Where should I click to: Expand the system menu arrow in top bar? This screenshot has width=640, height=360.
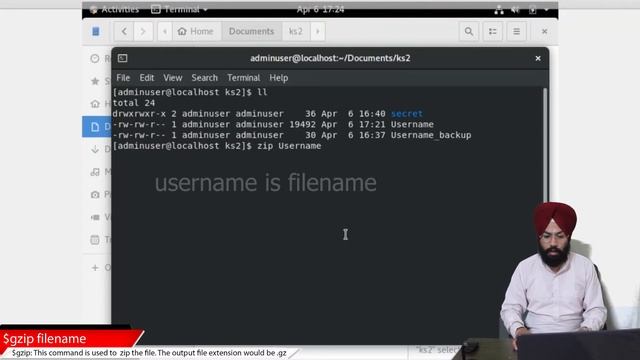pyautogui.click(x=547, y=10)
